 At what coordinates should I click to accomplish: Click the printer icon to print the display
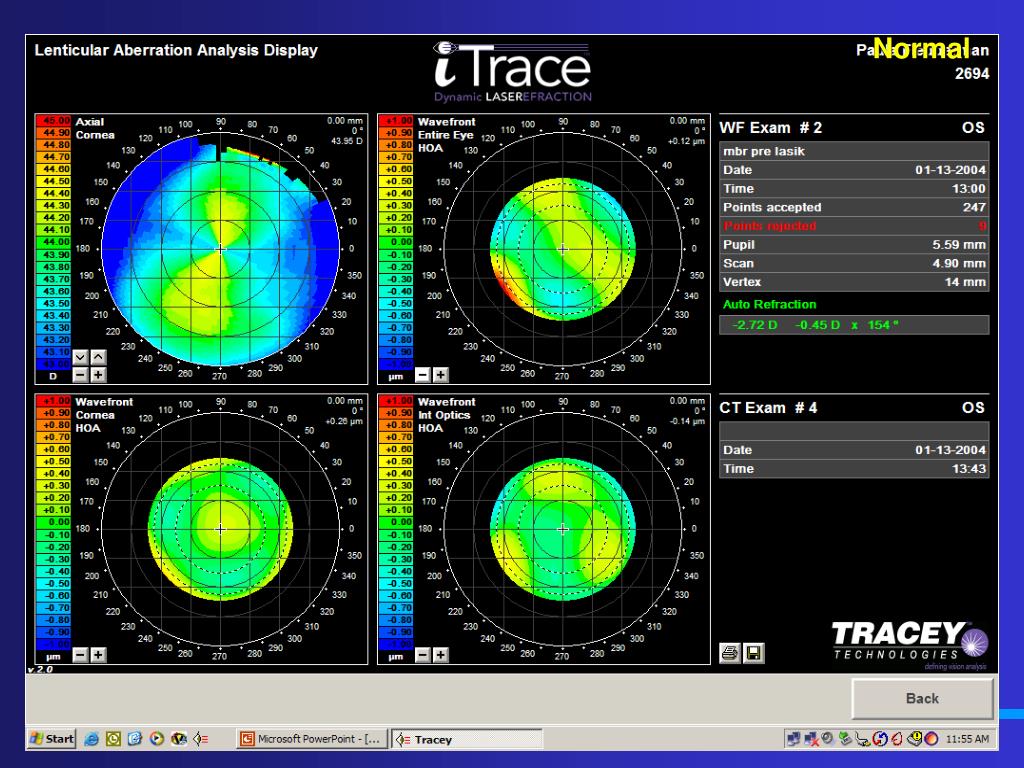pyautogui.click(x=730, y=653)
